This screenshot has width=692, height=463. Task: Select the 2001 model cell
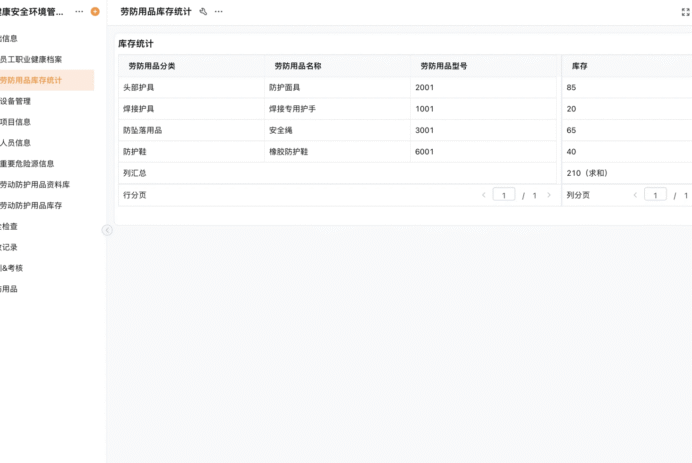coord(484,87)
